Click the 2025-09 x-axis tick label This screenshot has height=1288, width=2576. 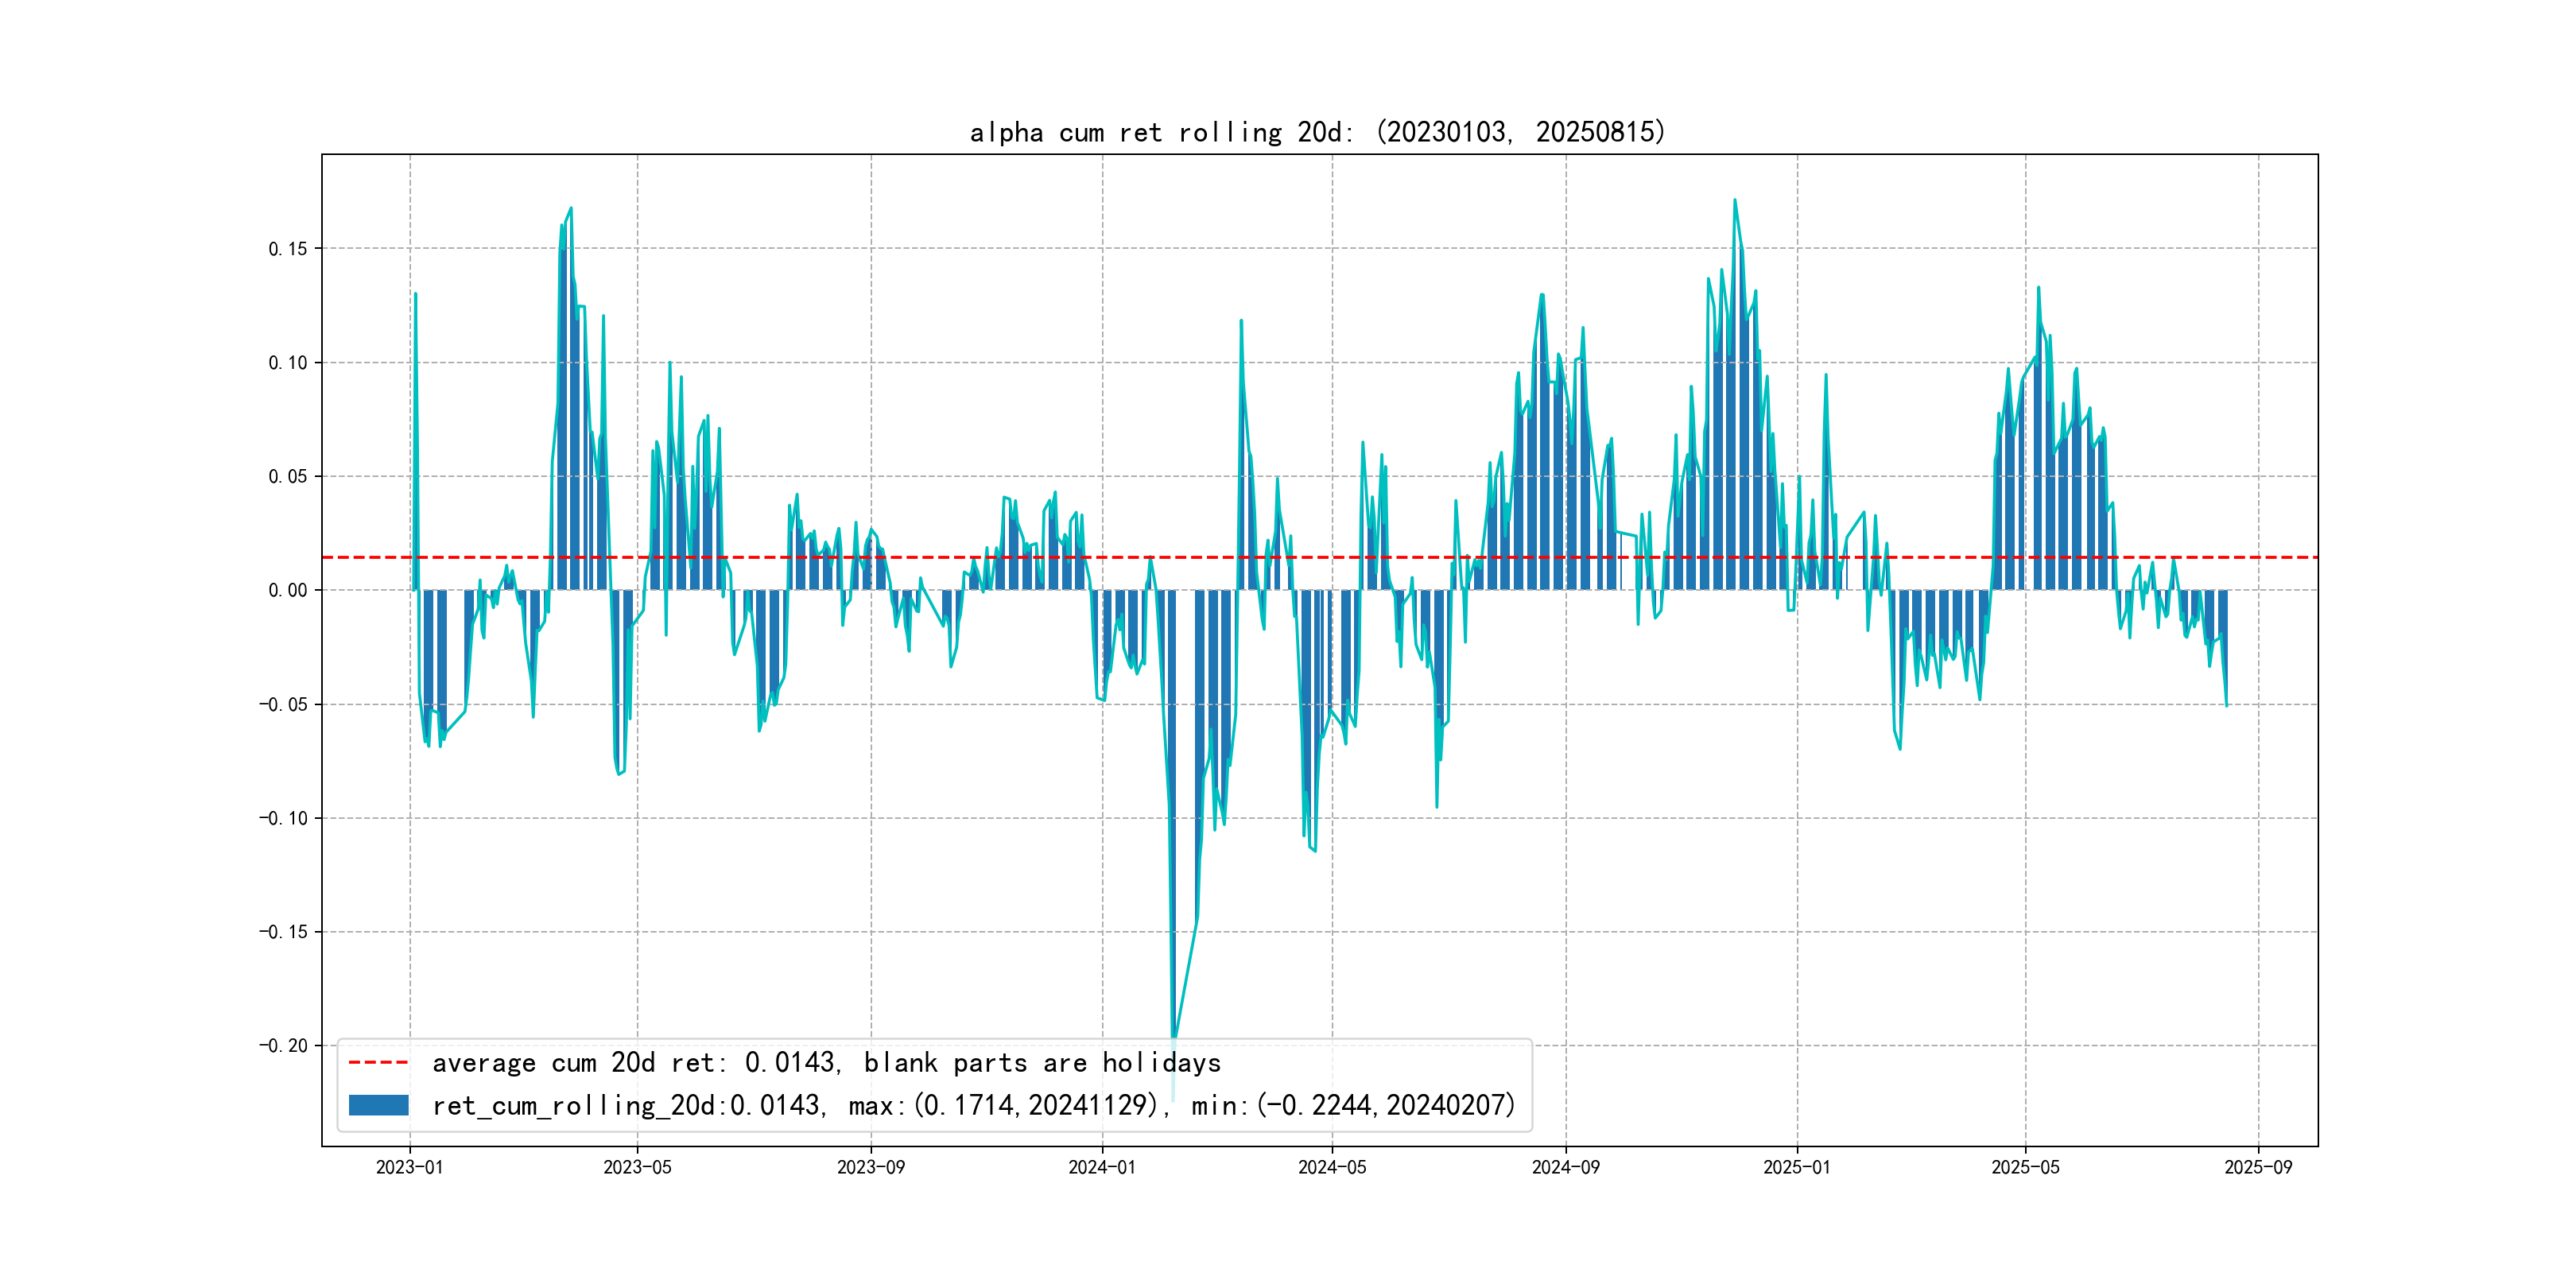click(x=2257, y=1167)
